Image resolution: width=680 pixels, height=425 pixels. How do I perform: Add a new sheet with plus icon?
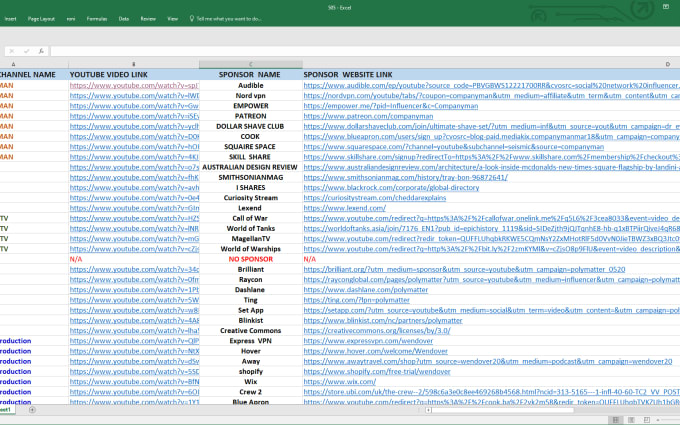(32, 410)
